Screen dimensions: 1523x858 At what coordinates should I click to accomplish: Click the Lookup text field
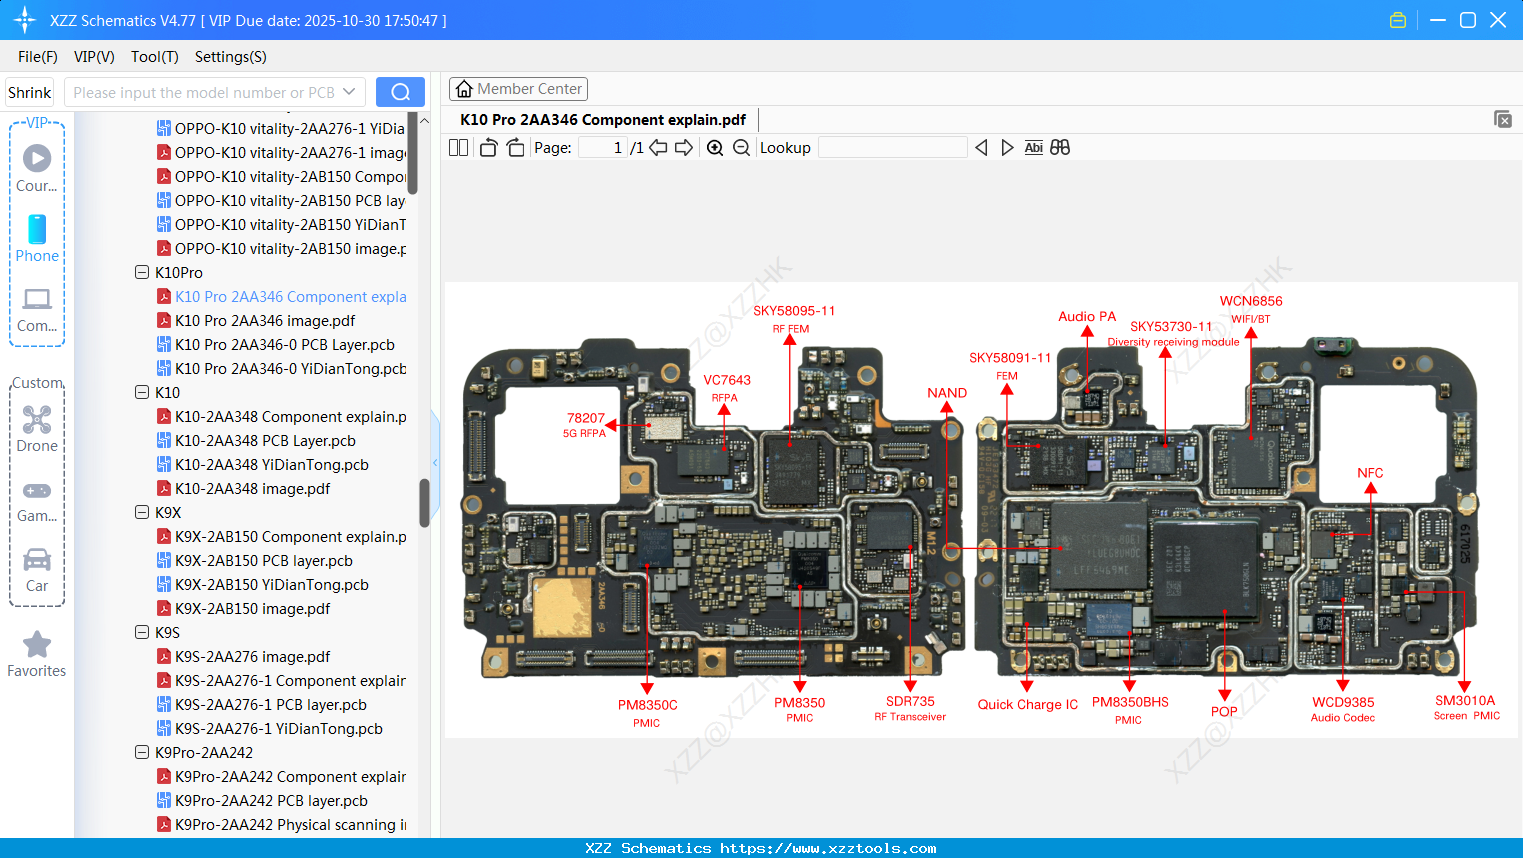tap(893, 148)
